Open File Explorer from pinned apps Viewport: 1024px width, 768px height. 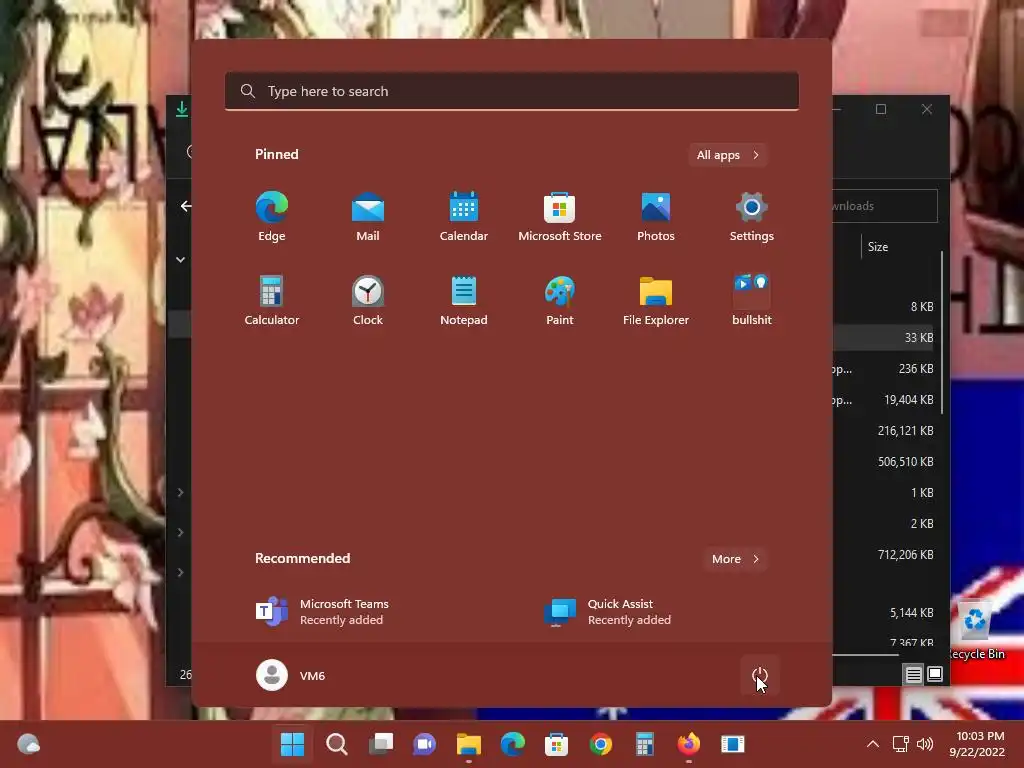point(656,300)
